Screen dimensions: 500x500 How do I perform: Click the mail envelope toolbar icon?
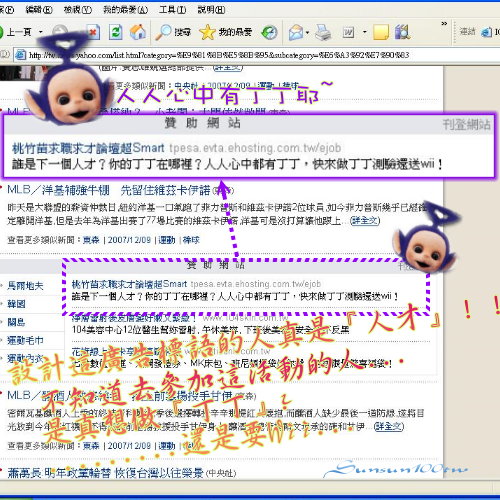[296, 32]
